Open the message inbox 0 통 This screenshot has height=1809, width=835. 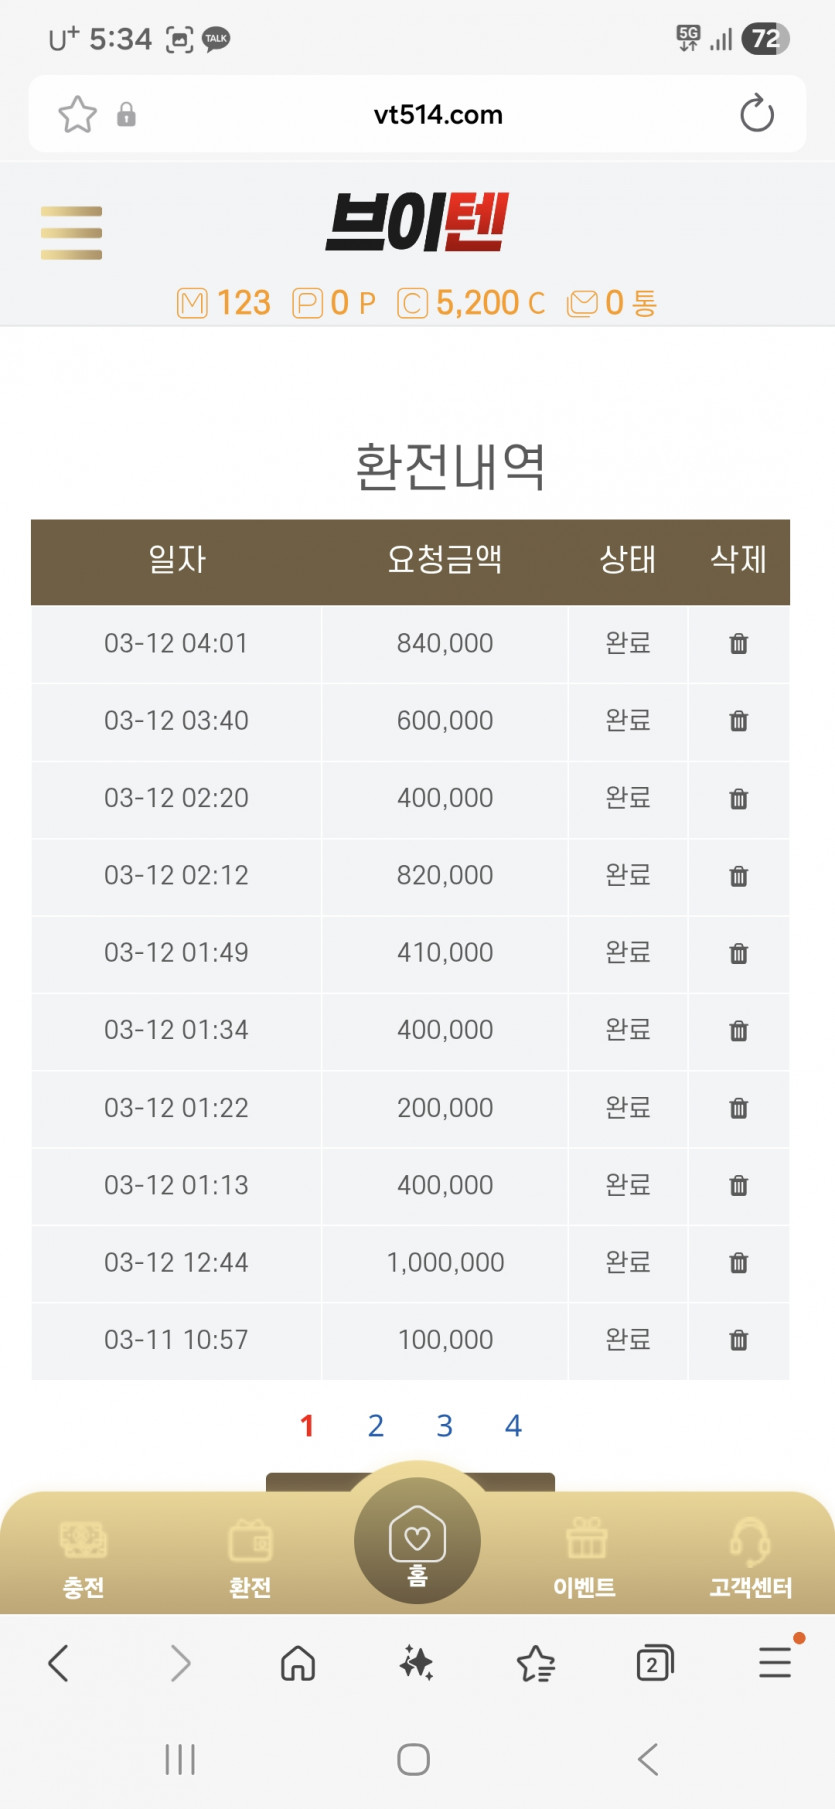tap(612, 303)
